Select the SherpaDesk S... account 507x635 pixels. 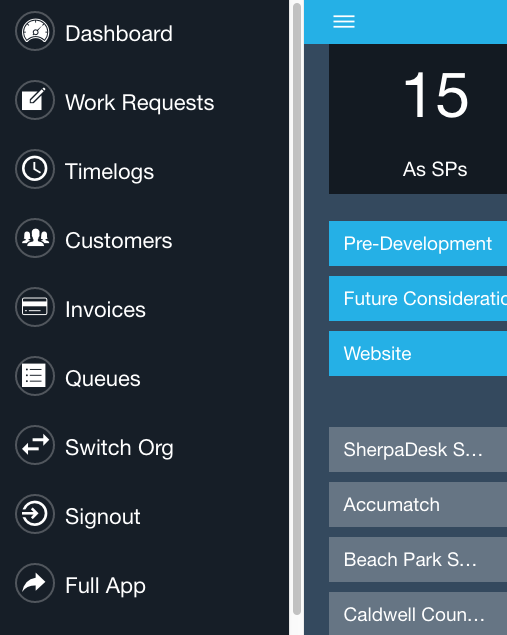(418, 450)
